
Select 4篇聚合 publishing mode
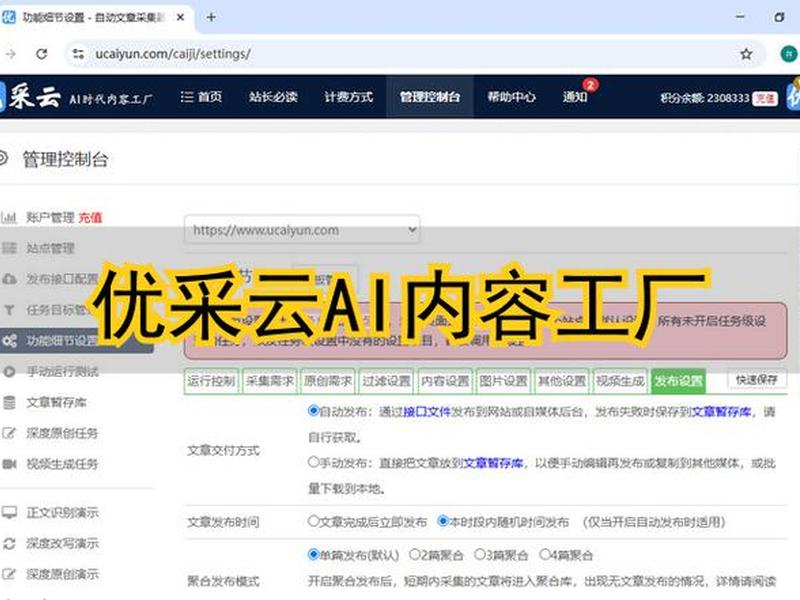(544, 554)
